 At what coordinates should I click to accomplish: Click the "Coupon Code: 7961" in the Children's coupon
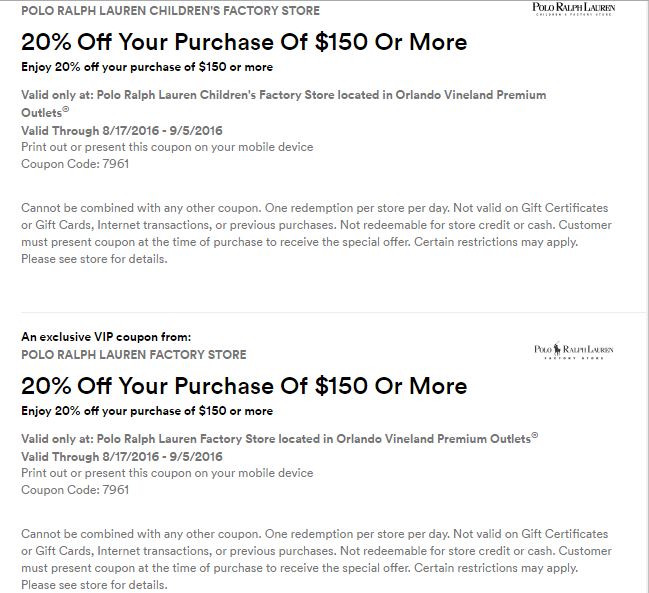coord(75,163)
